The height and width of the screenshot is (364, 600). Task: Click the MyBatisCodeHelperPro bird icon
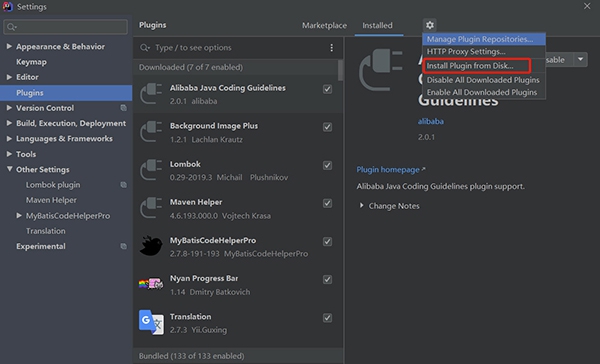[151, 246]
